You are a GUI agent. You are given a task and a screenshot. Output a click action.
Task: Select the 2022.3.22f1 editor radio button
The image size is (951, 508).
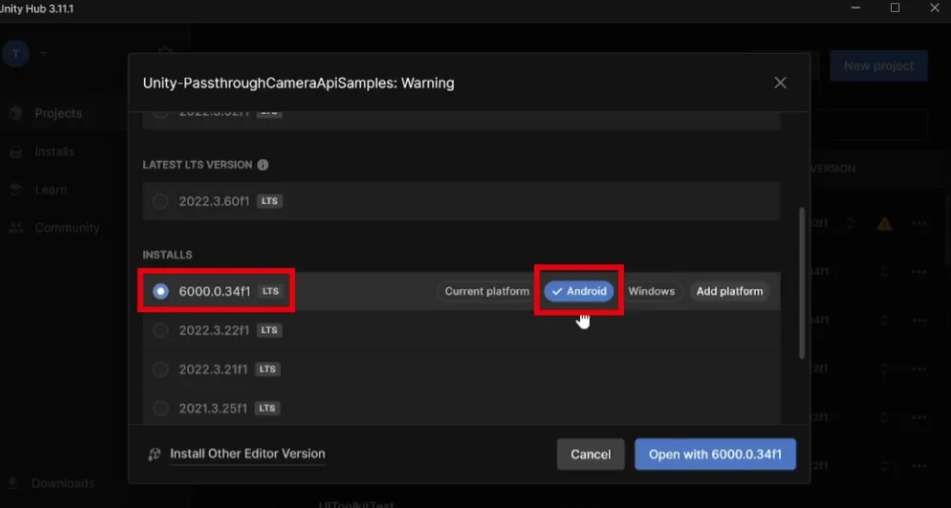click(x=160, y=330)
